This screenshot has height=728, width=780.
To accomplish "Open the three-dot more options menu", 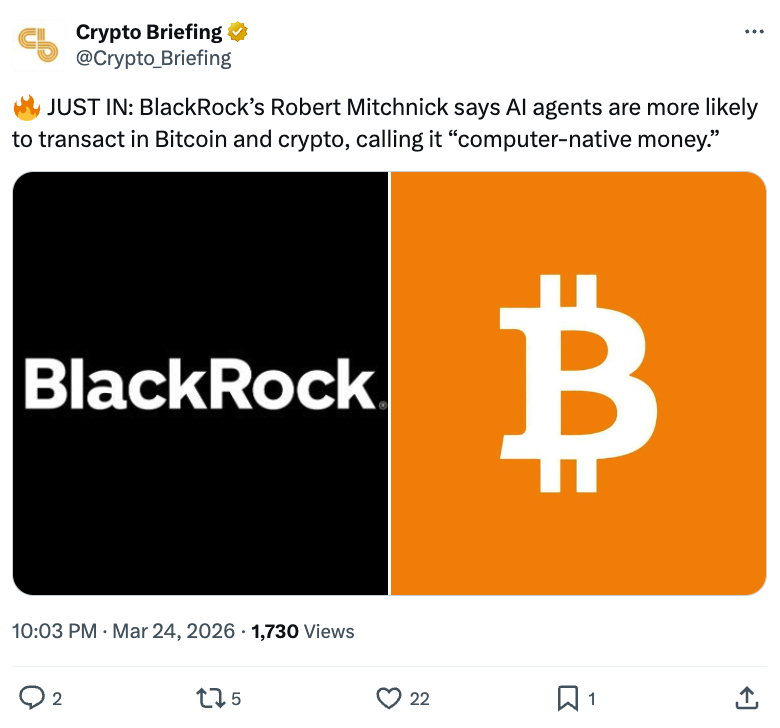I will (x=754, y=32).
